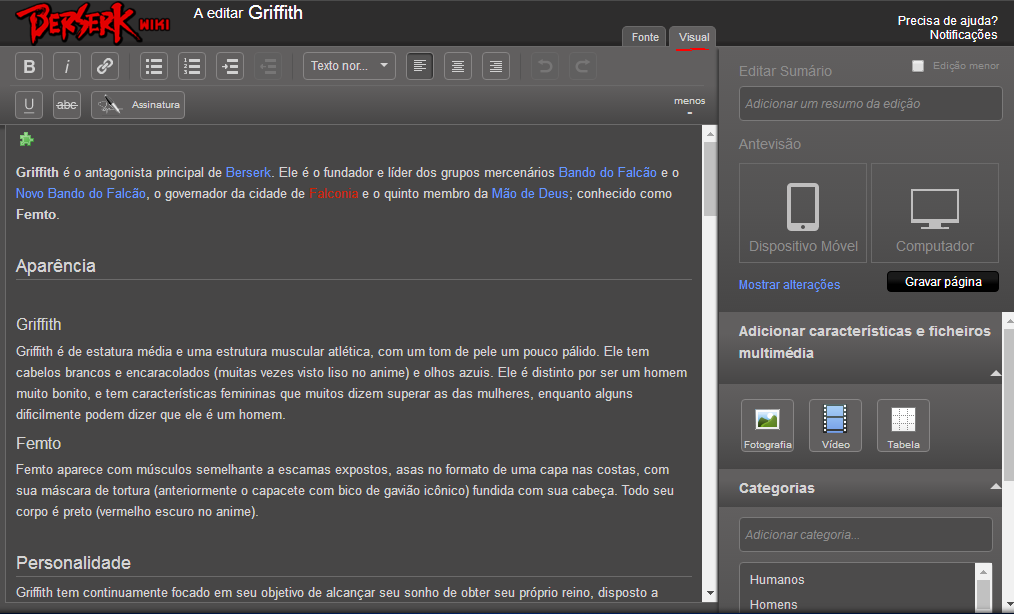Add a Vídeo to the page

tap(836, 425)
